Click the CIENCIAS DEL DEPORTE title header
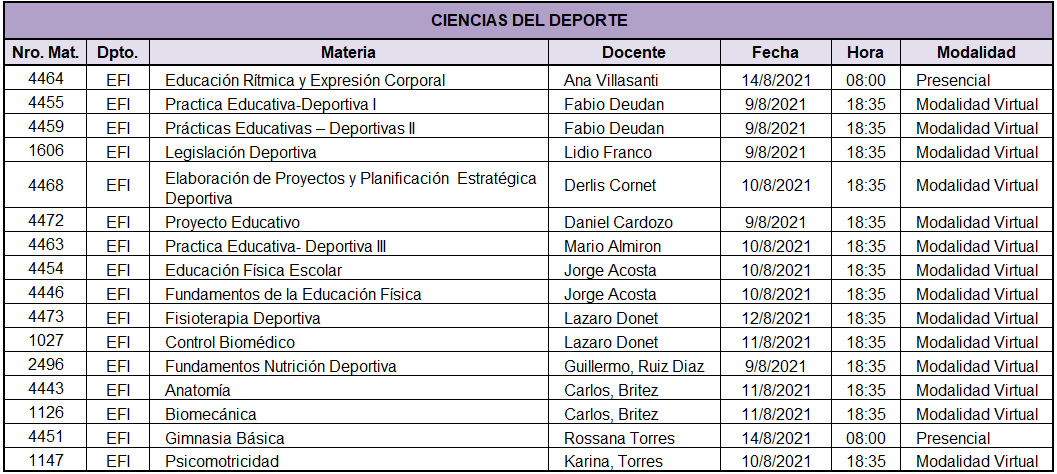Image resolution: width=1057 pixels, height=474 pixels. [x=528, y=20]
